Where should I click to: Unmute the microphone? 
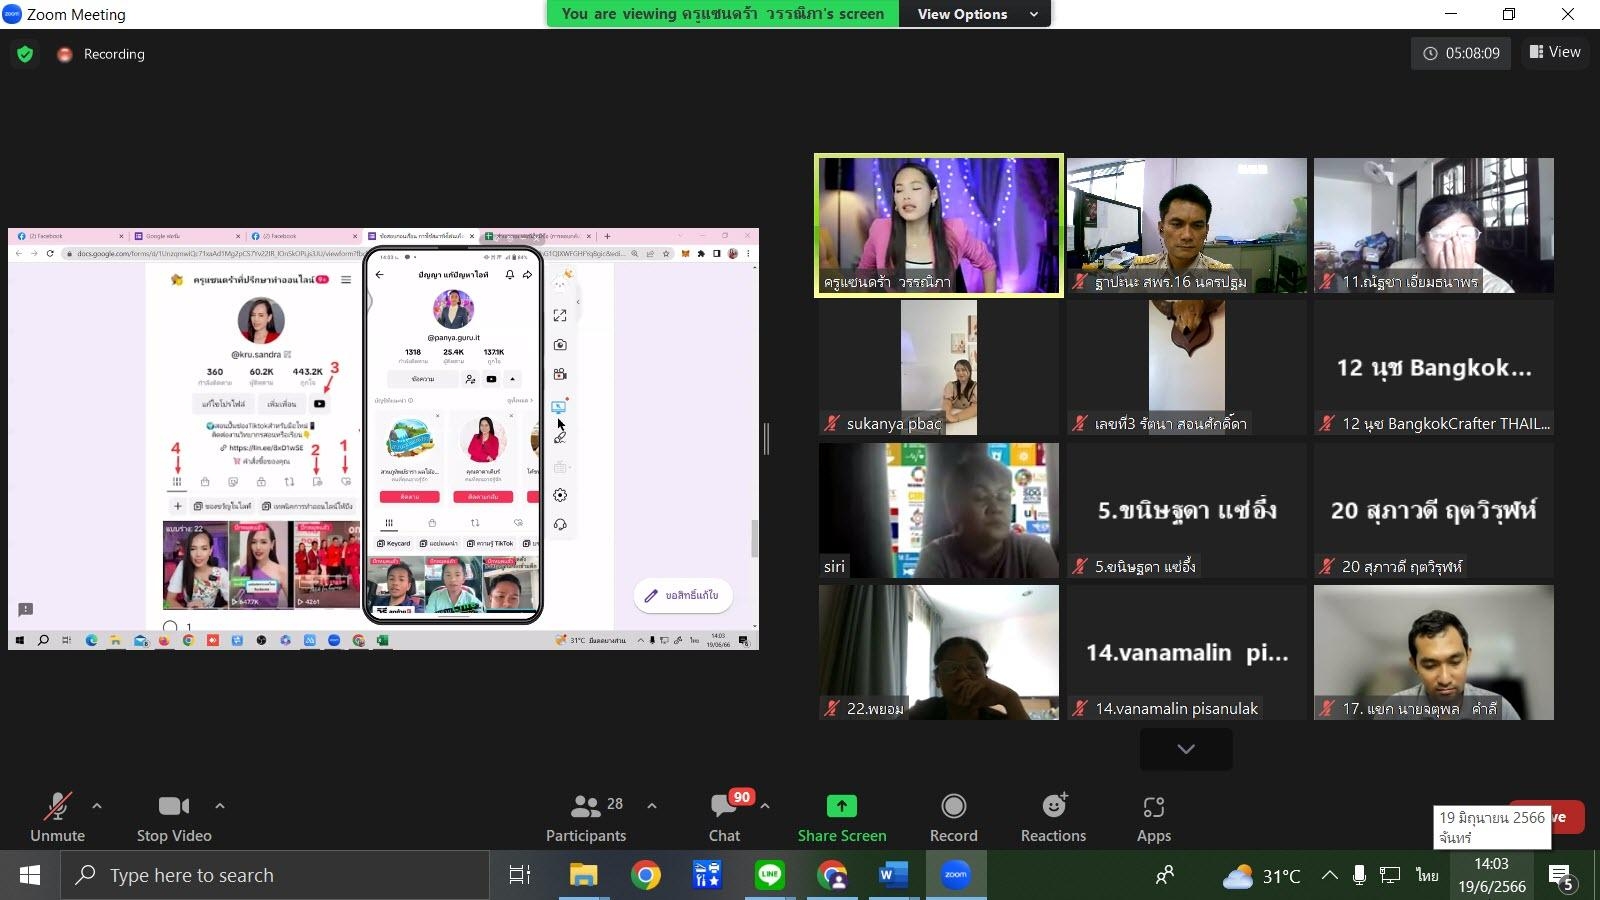[x=57, y=817]
